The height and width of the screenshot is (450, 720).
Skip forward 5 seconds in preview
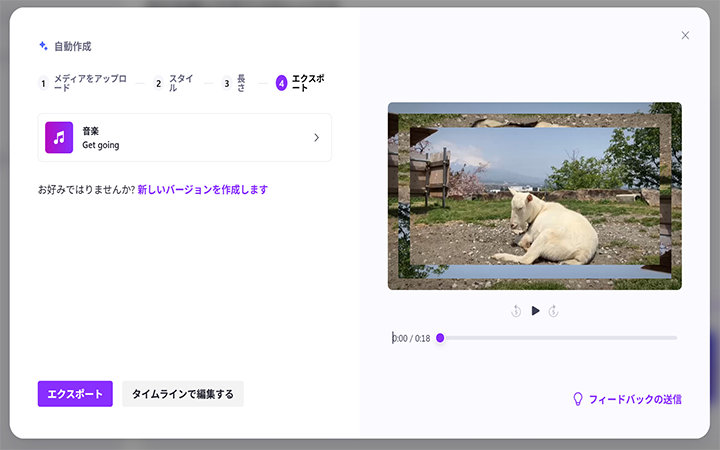pos(553,311)
